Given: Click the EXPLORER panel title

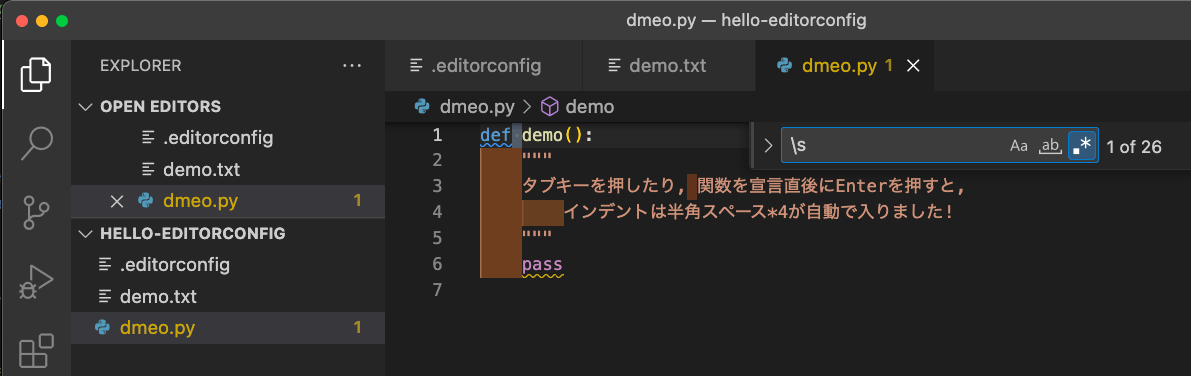Looking at the screenshot, I should 141,66.
